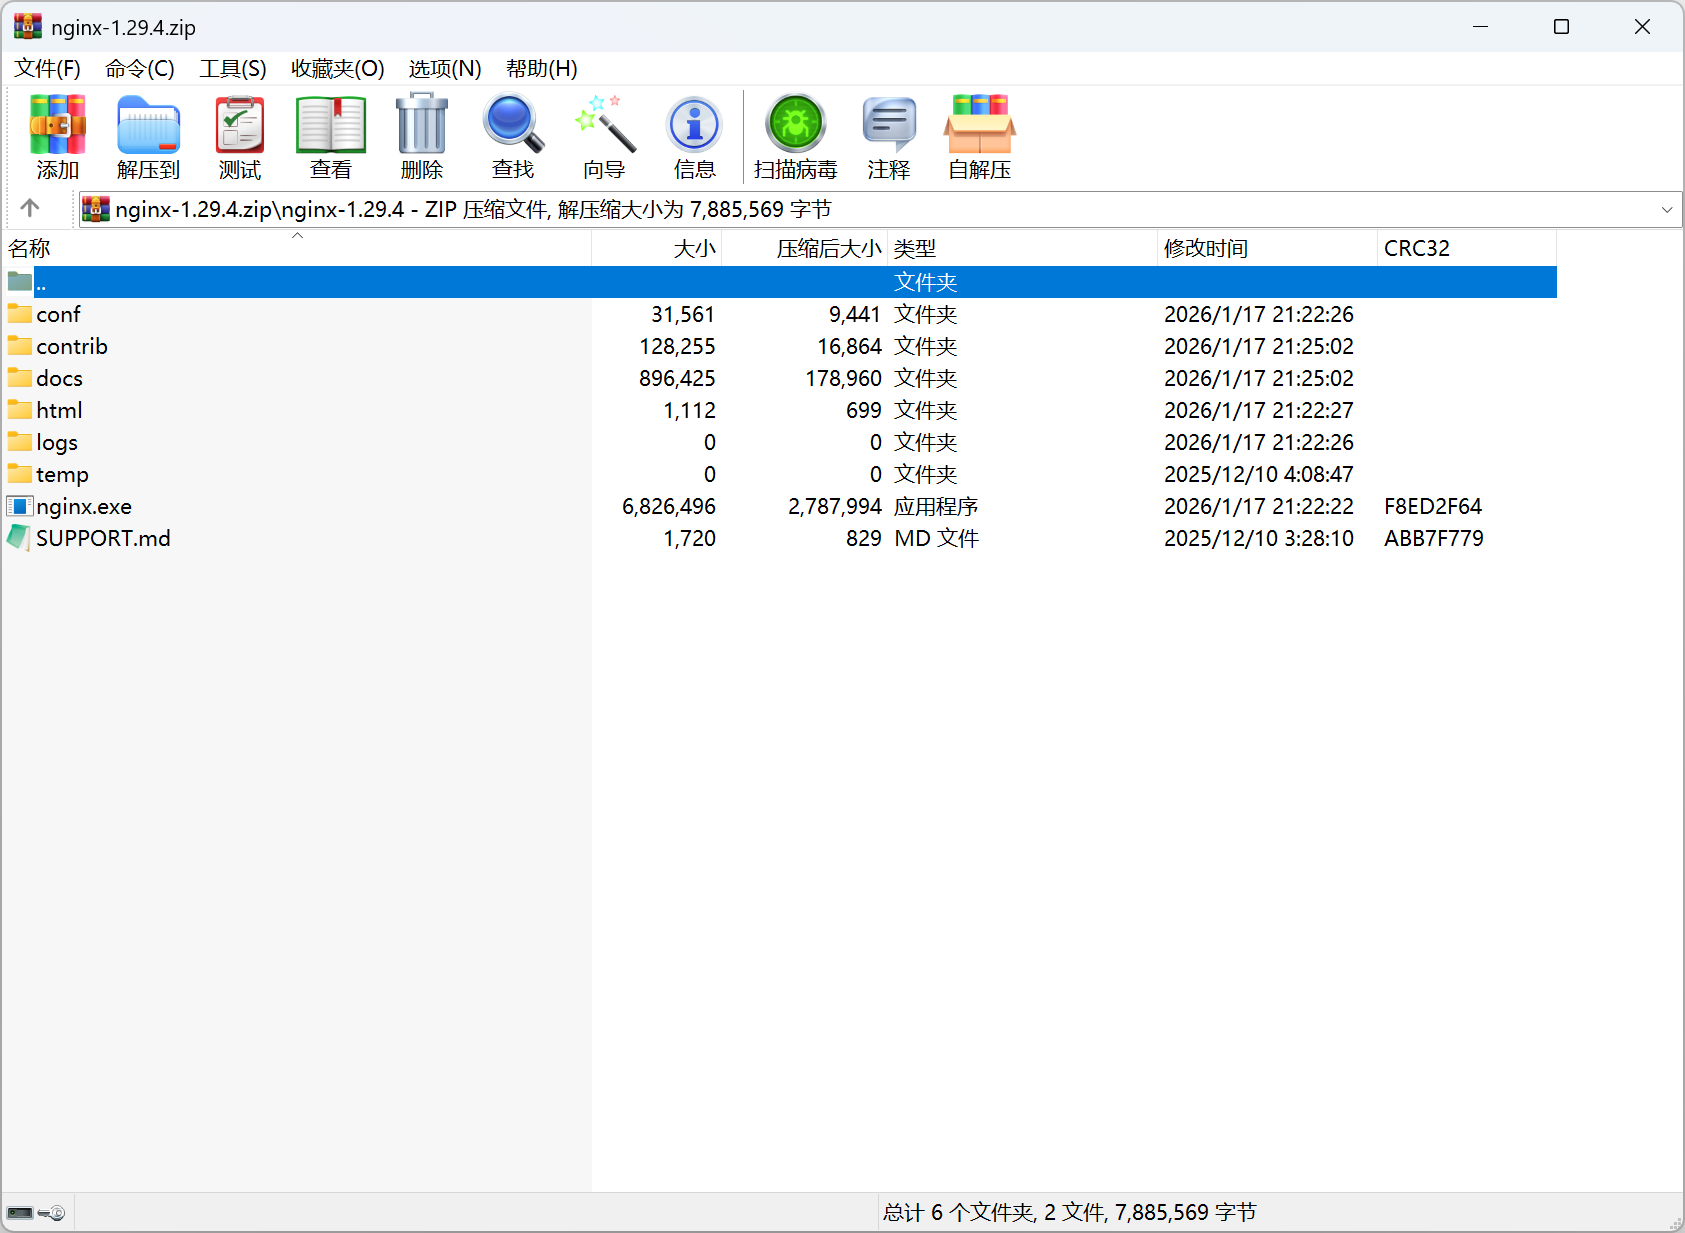The image size is (1685, 1233).
Task: Click the 'nginx.exe' file name
Action: pos(84,506)
